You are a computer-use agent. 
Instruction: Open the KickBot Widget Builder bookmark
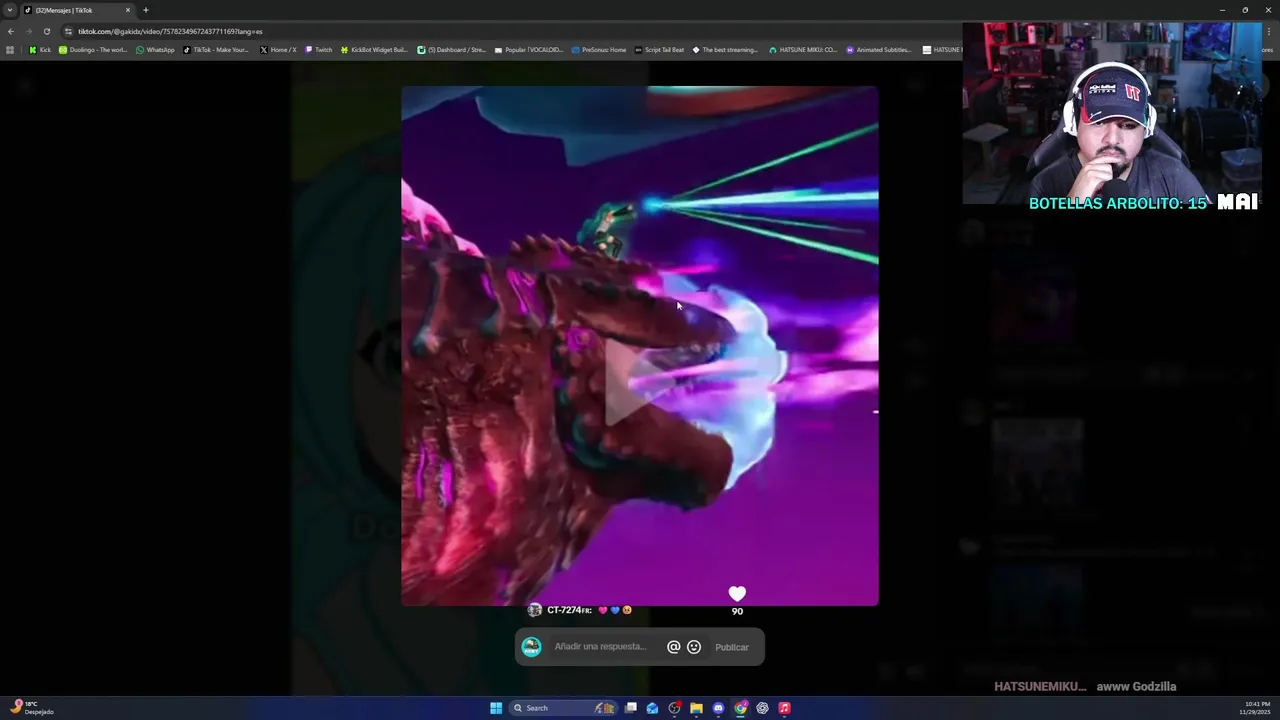[374, 50]
